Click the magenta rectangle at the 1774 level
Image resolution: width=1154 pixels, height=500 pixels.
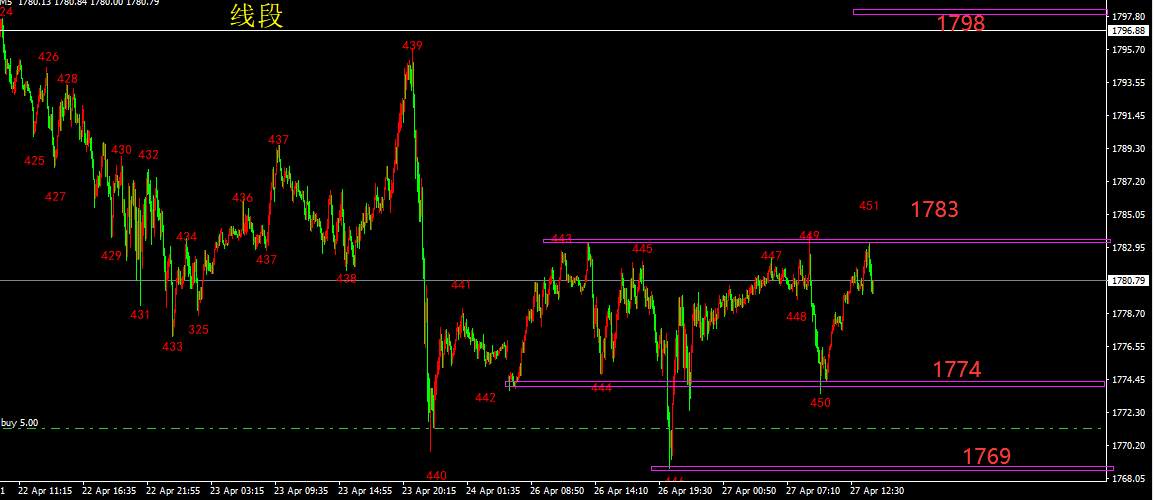click(x=805, y=384)
